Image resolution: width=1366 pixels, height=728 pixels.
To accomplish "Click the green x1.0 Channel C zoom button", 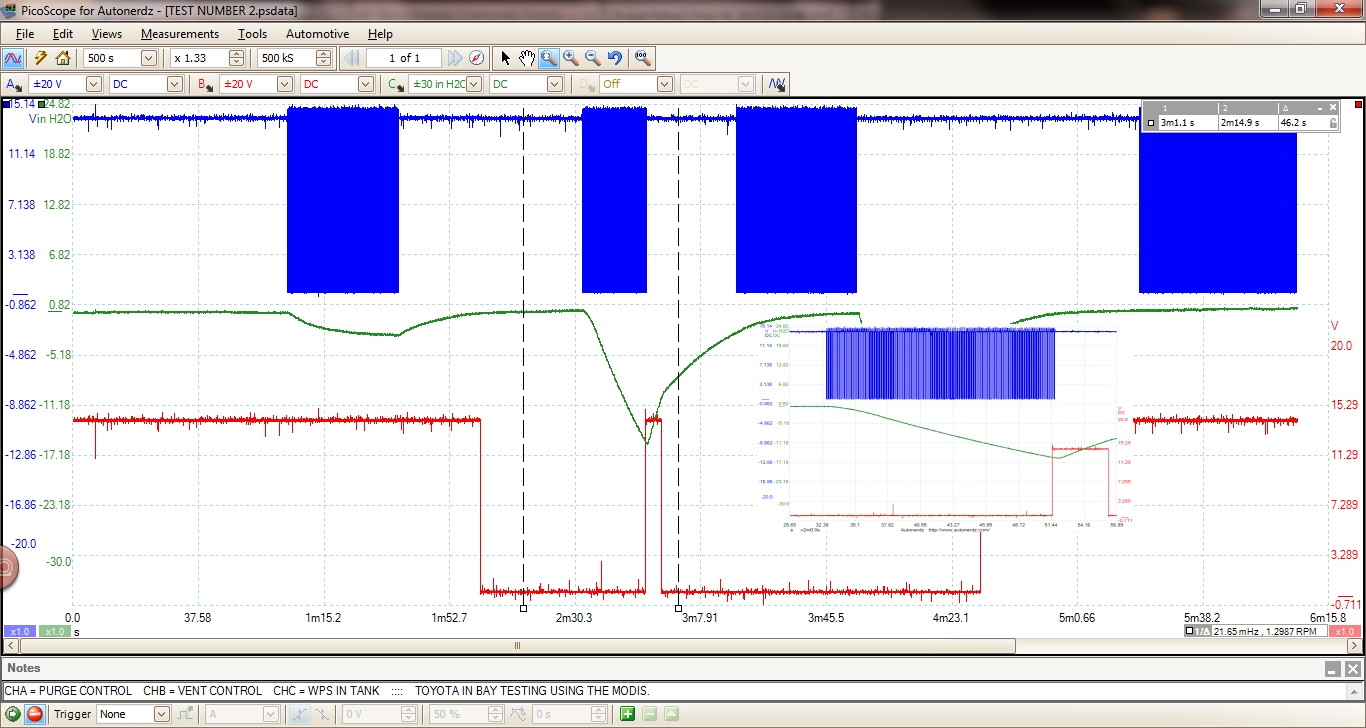I will tap(54, 632).
